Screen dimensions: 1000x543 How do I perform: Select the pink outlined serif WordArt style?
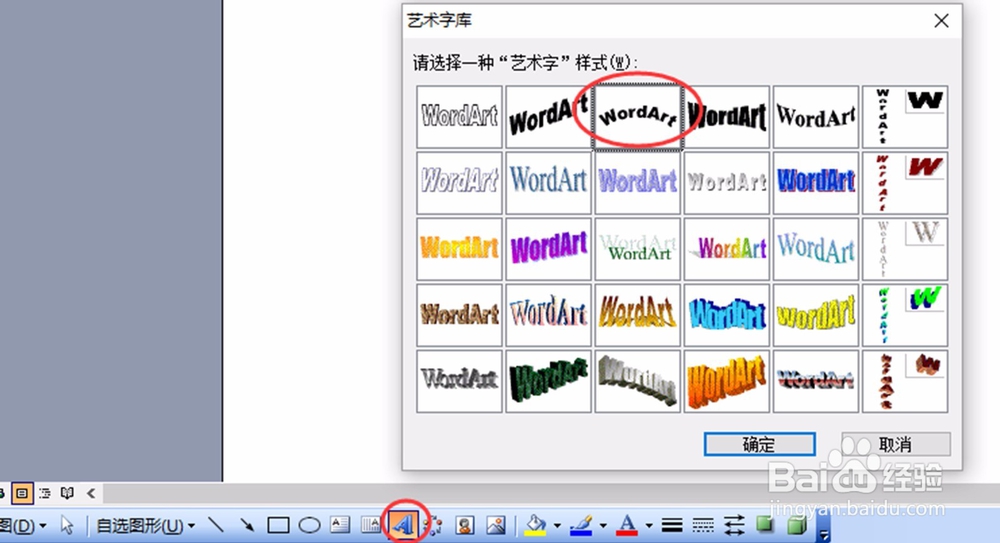[x=548, y=315]
